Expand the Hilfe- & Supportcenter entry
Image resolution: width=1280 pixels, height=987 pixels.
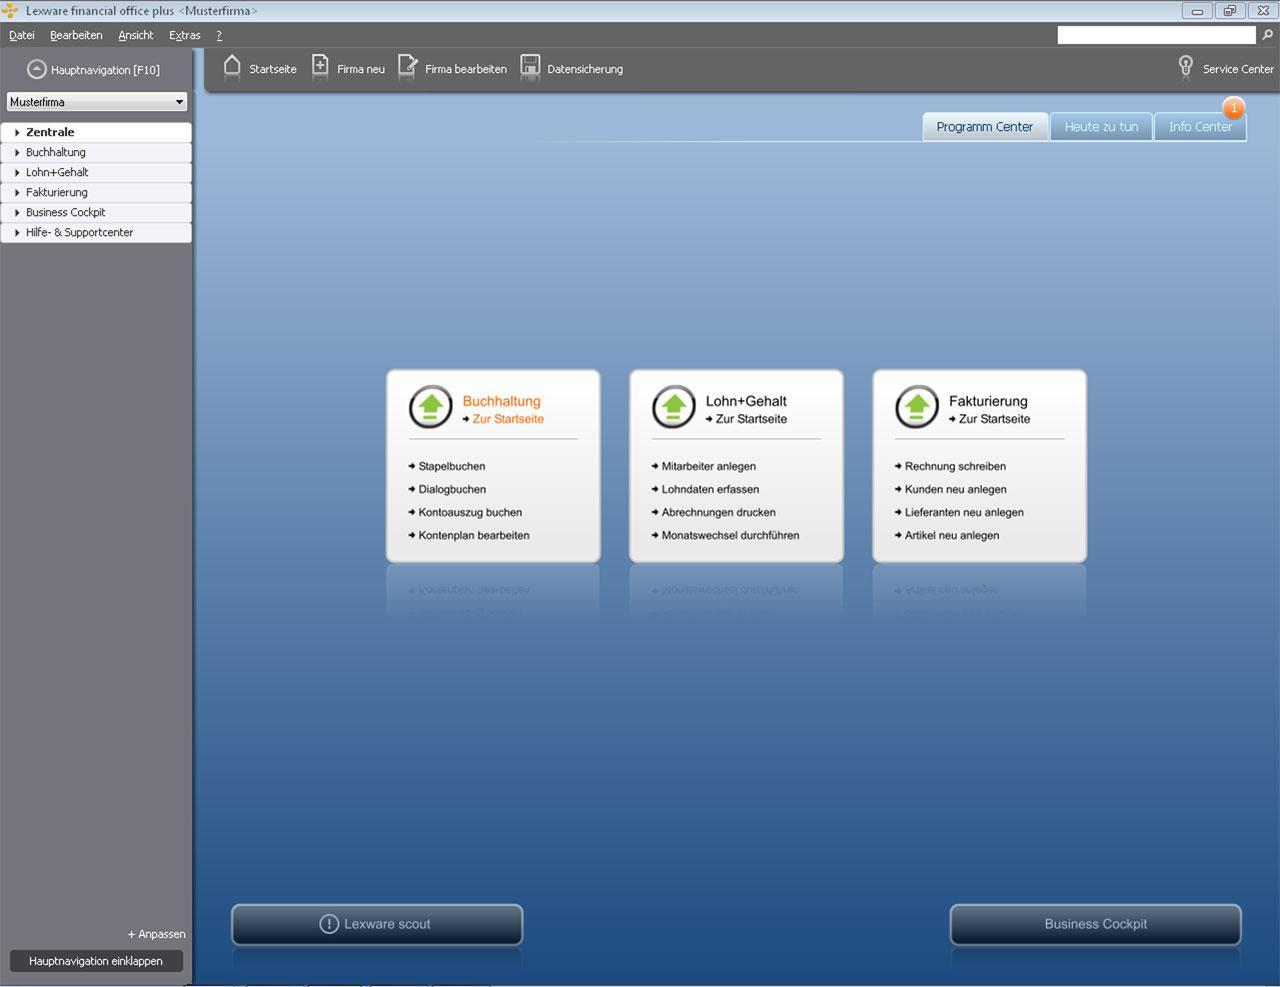(x=79, y=232)
